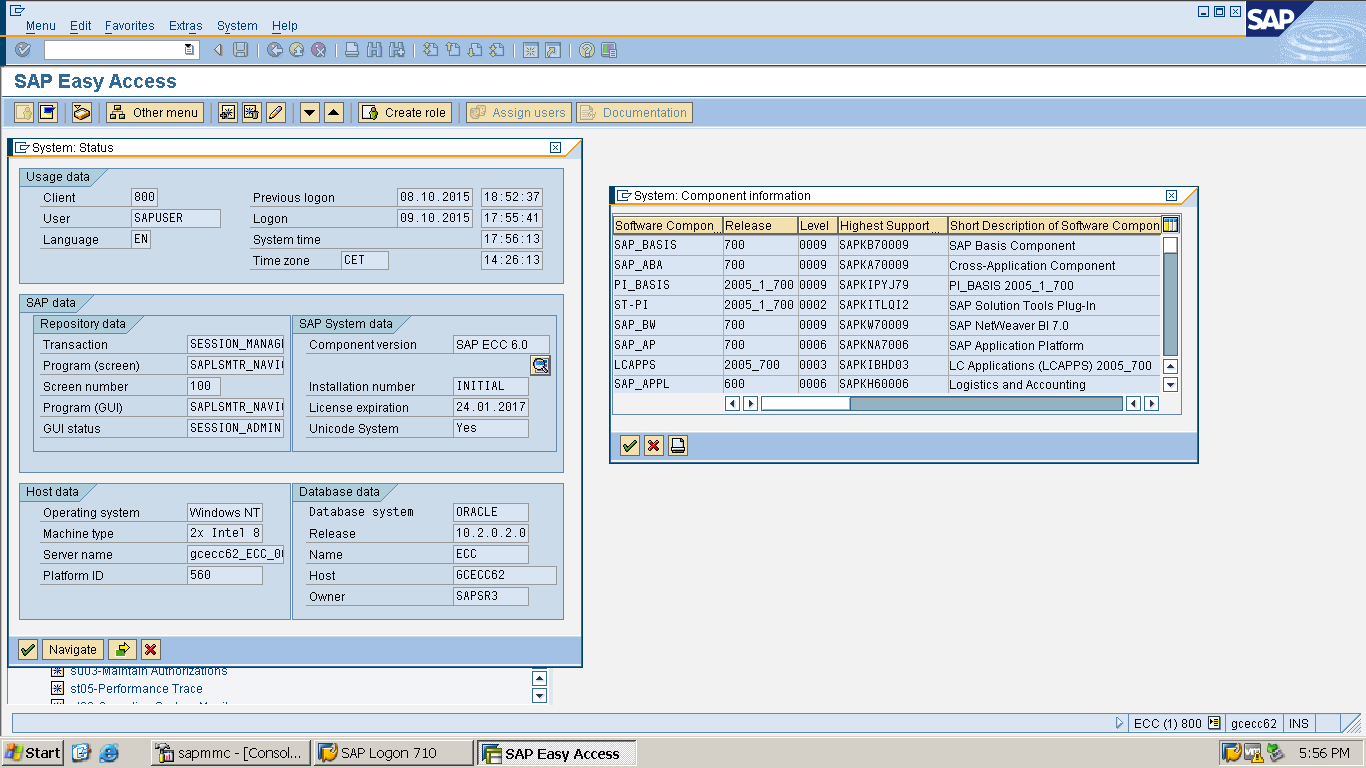Viewport: 1366px width, 768px height.
Task: Open the System menu
Action: pyautogui.click(x=237, y=26)
